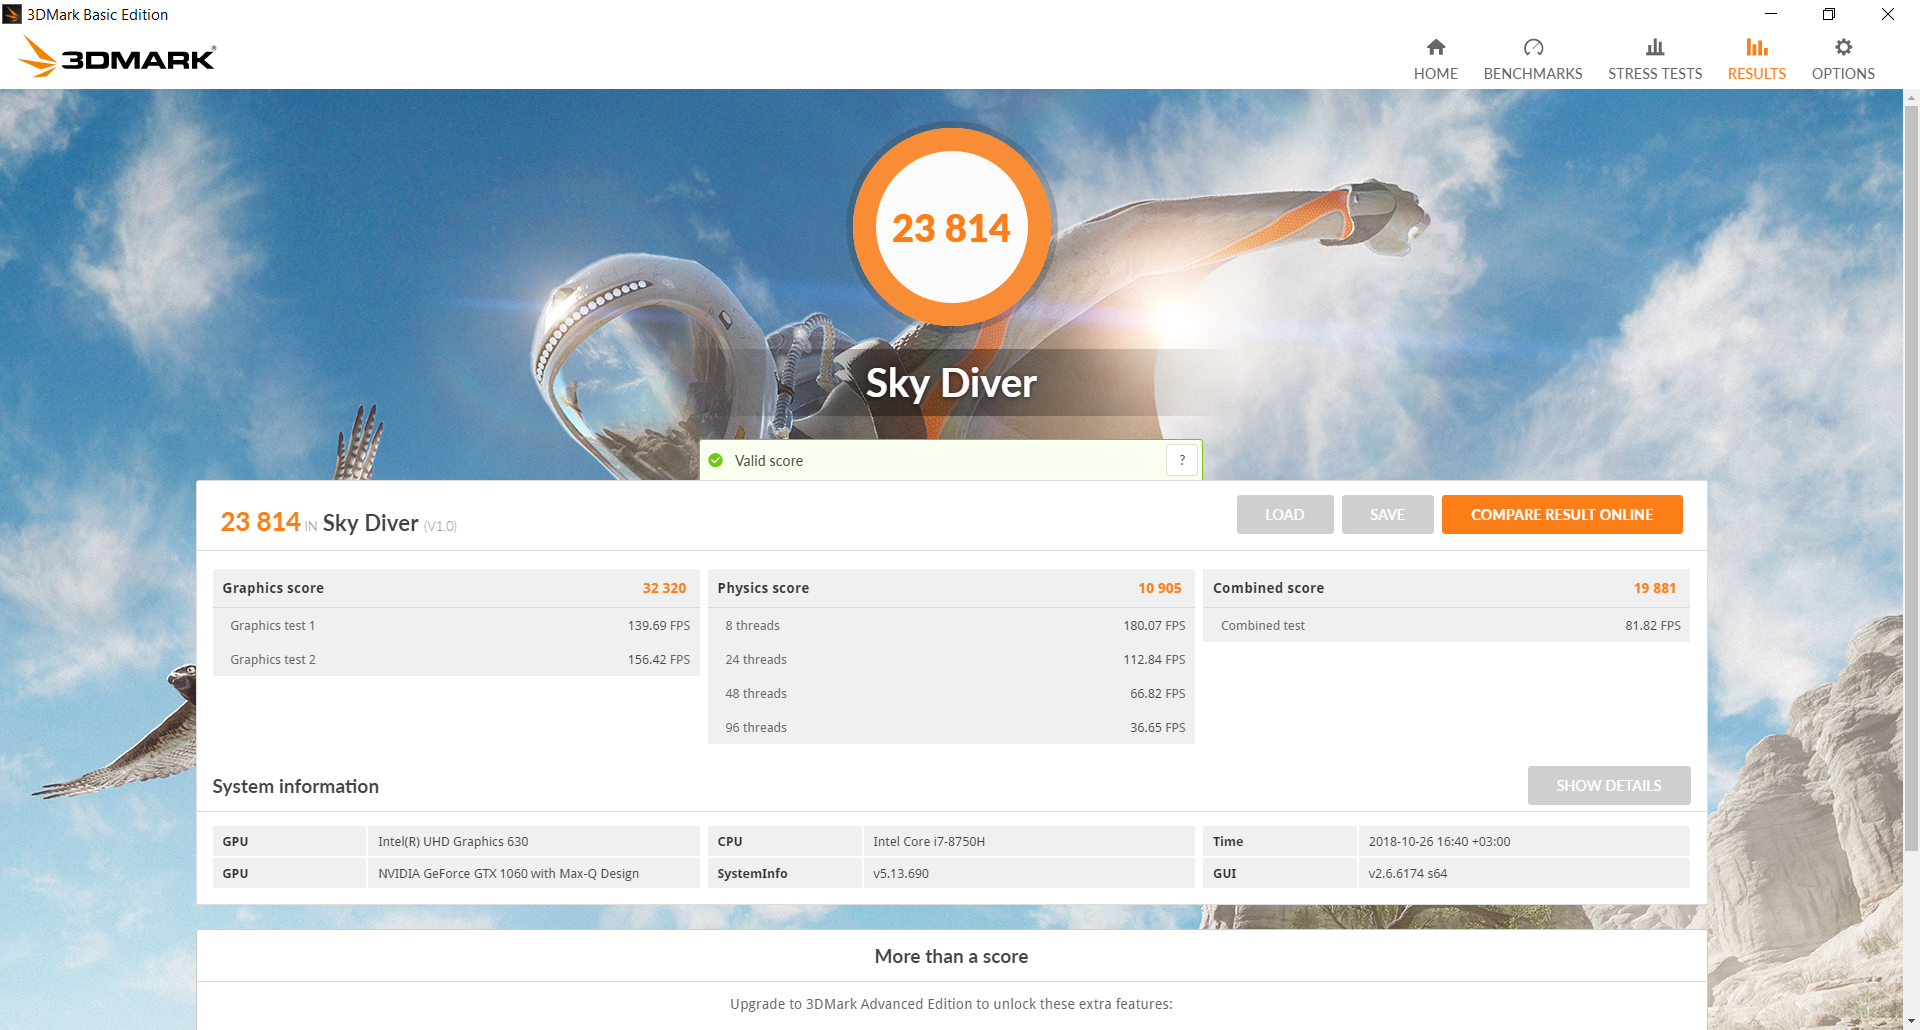The width and height of the screenshot is (1920, 1030).
Task: Click the SAVE button
Action: (1387, 514)
